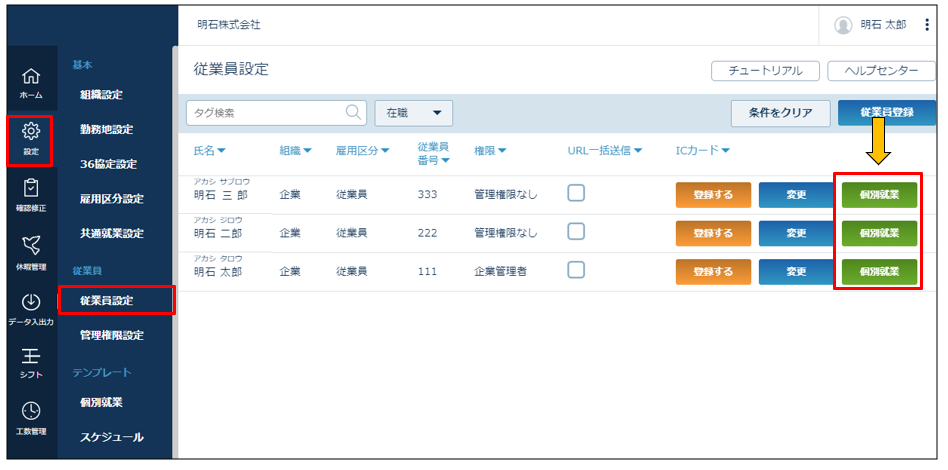Click the sidebar vertical scrollbar

click(175, 251)
